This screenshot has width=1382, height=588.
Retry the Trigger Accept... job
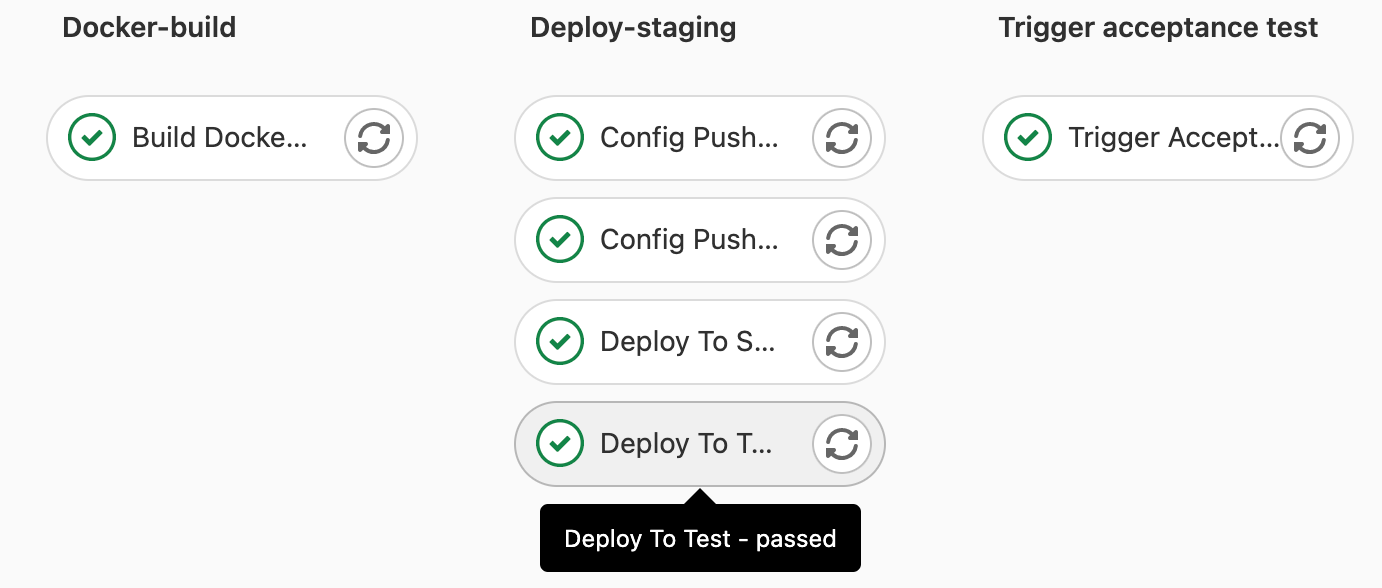1310,138
